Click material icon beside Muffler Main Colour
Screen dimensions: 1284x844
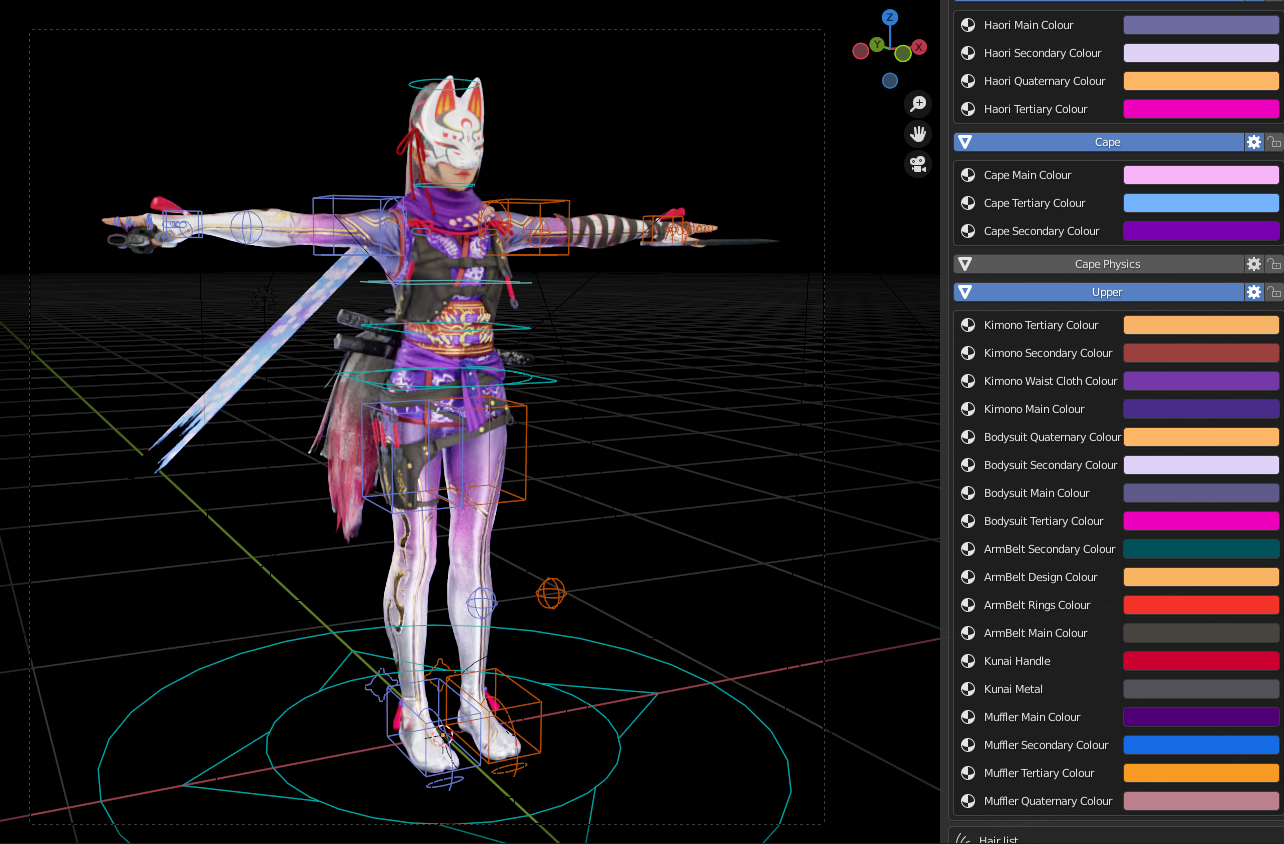point(968,717)
